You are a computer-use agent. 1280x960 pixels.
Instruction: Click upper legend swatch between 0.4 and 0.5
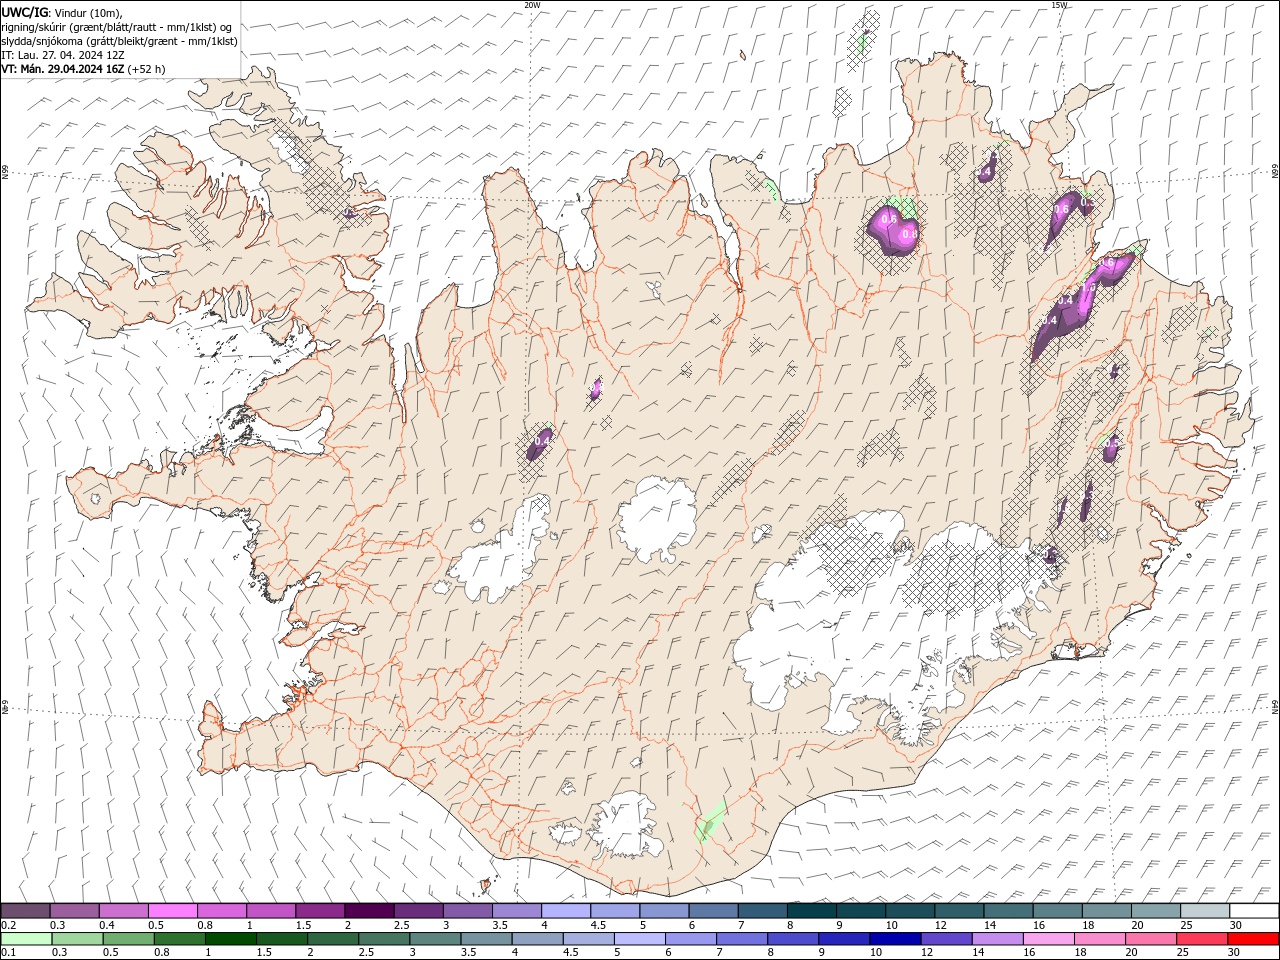[x=123, y=910]
